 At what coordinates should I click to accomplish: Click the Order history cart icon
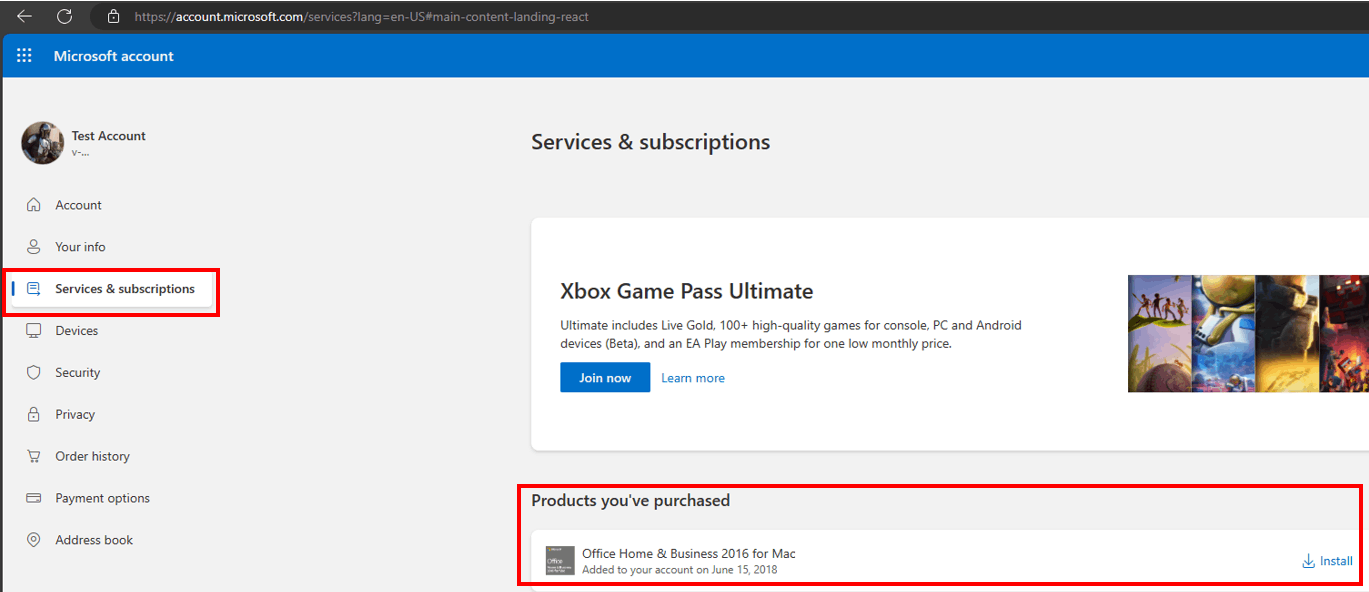coord(34,457)
